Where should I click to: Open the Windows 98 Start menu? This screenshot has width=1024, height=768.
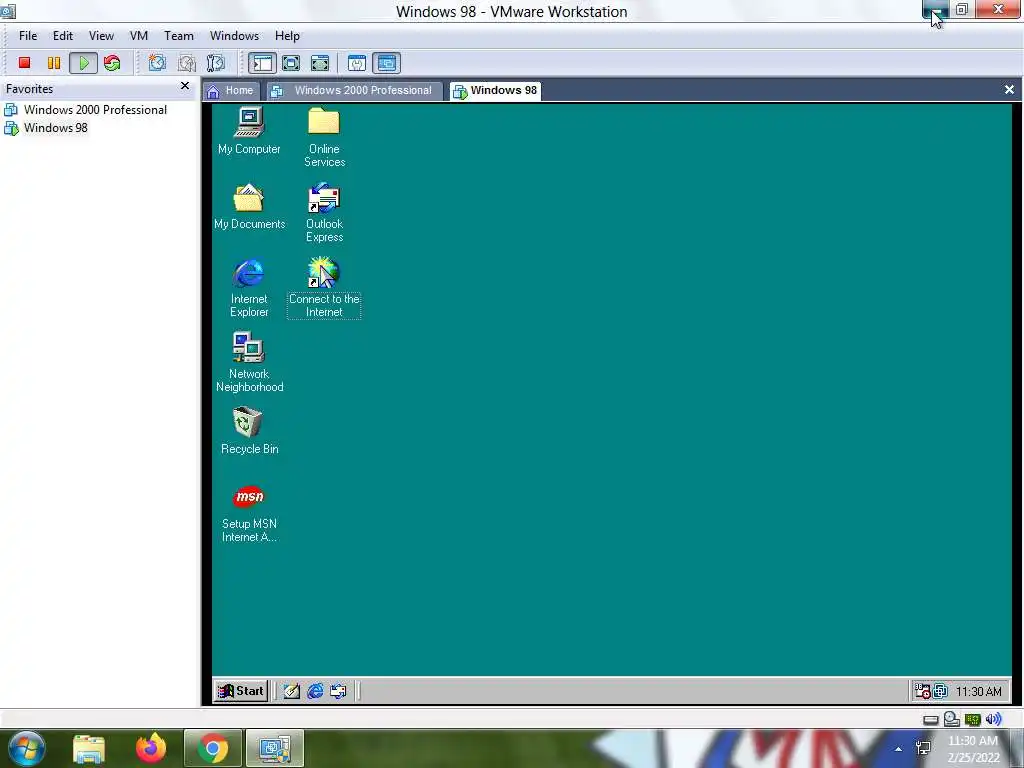click(240, 691)
